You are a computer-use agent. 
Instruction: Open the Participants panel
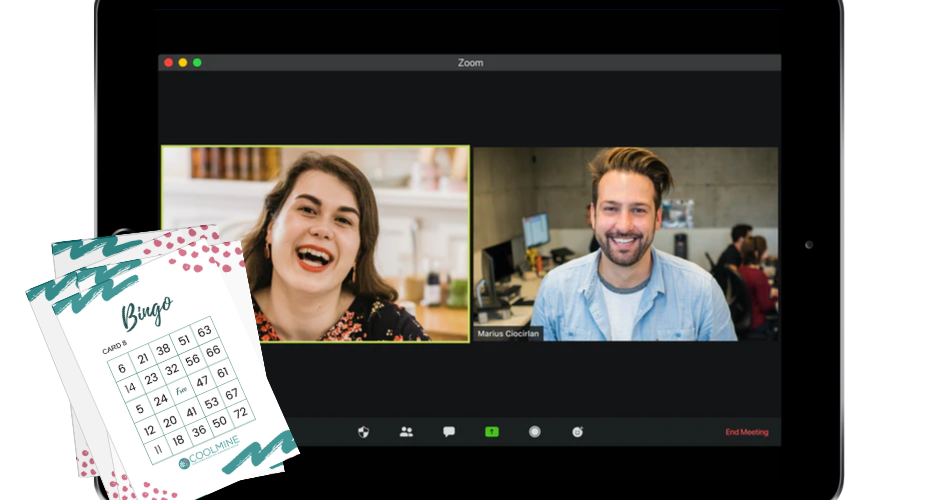click(406, 432)
